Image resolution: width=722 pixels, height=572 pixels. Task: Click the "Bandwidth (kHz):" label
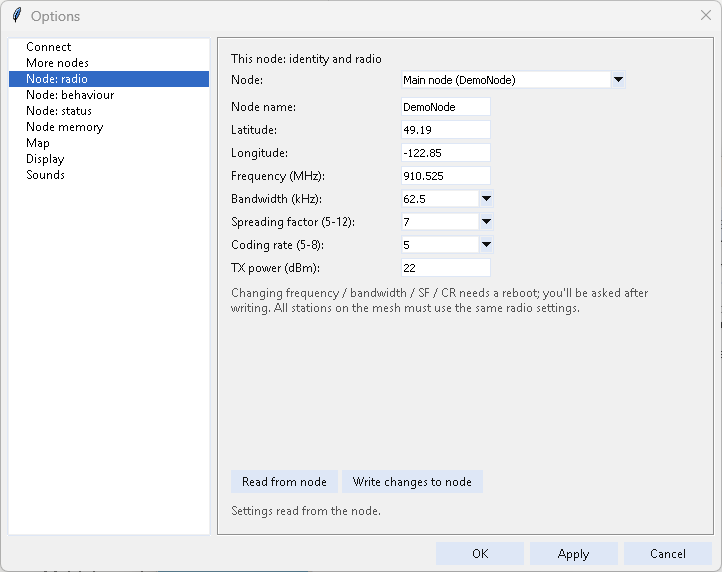[x=276, y=199]
